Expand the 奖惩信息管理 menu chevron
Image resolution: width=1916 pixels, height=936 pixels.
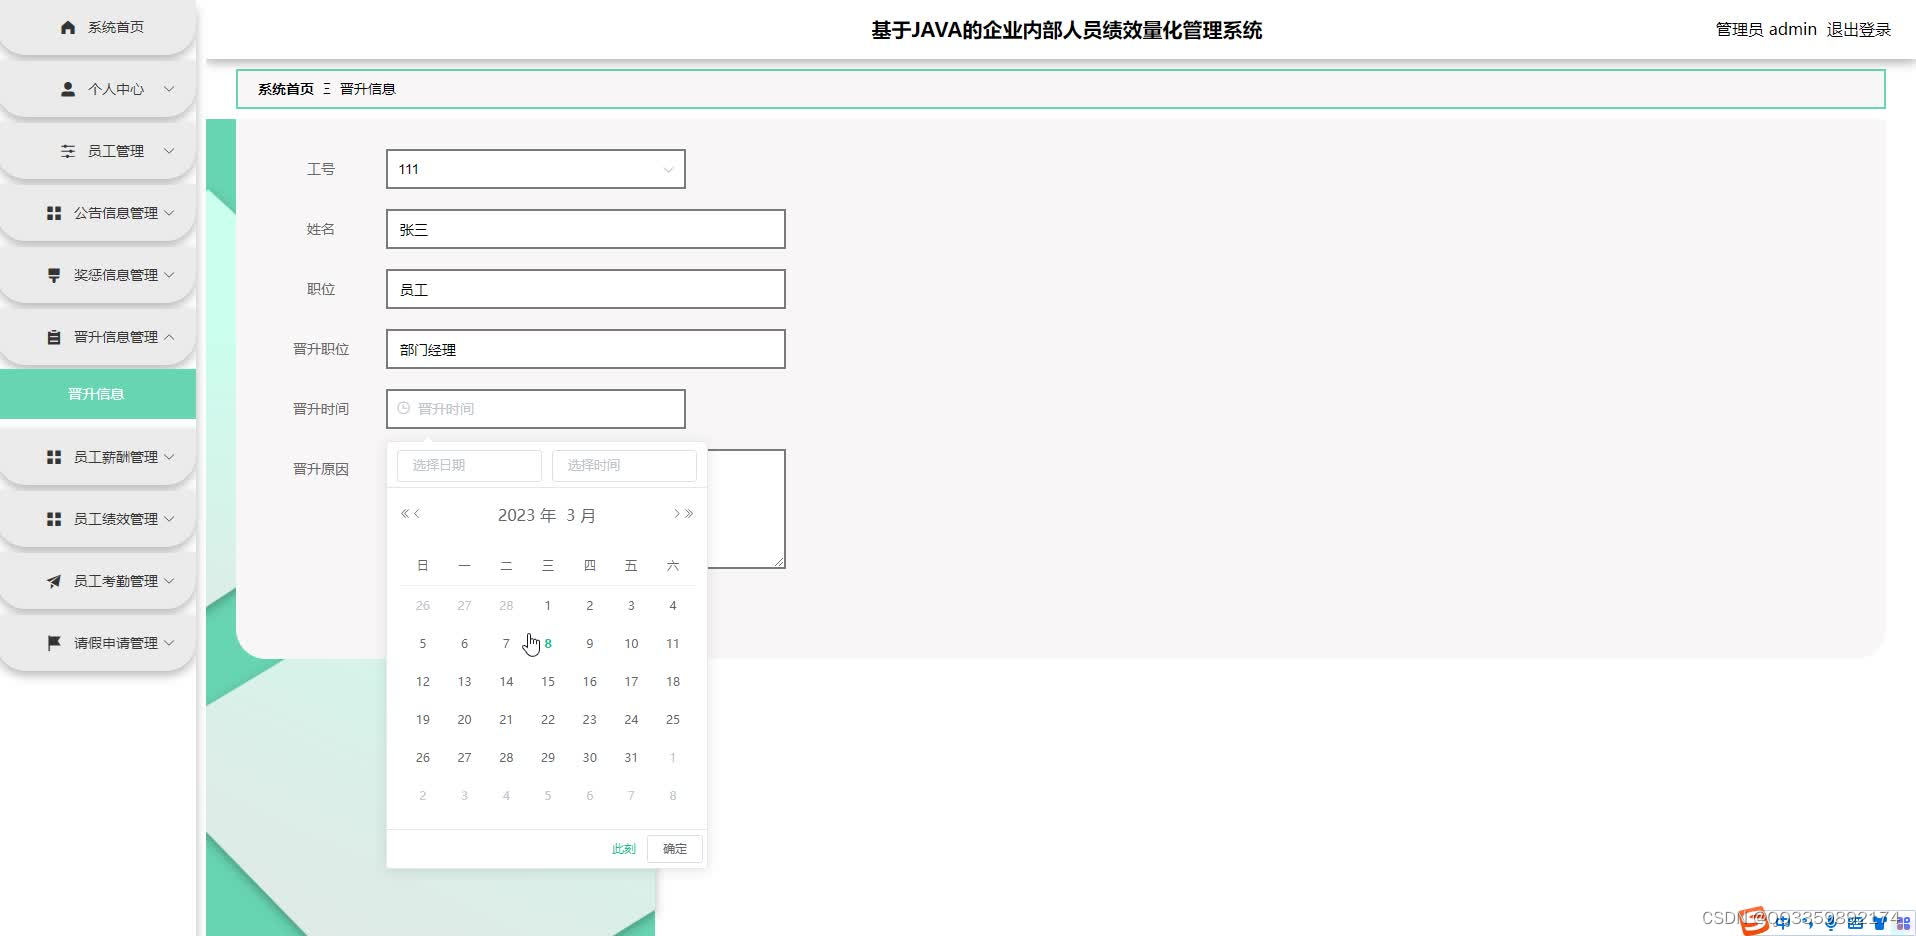169,275
